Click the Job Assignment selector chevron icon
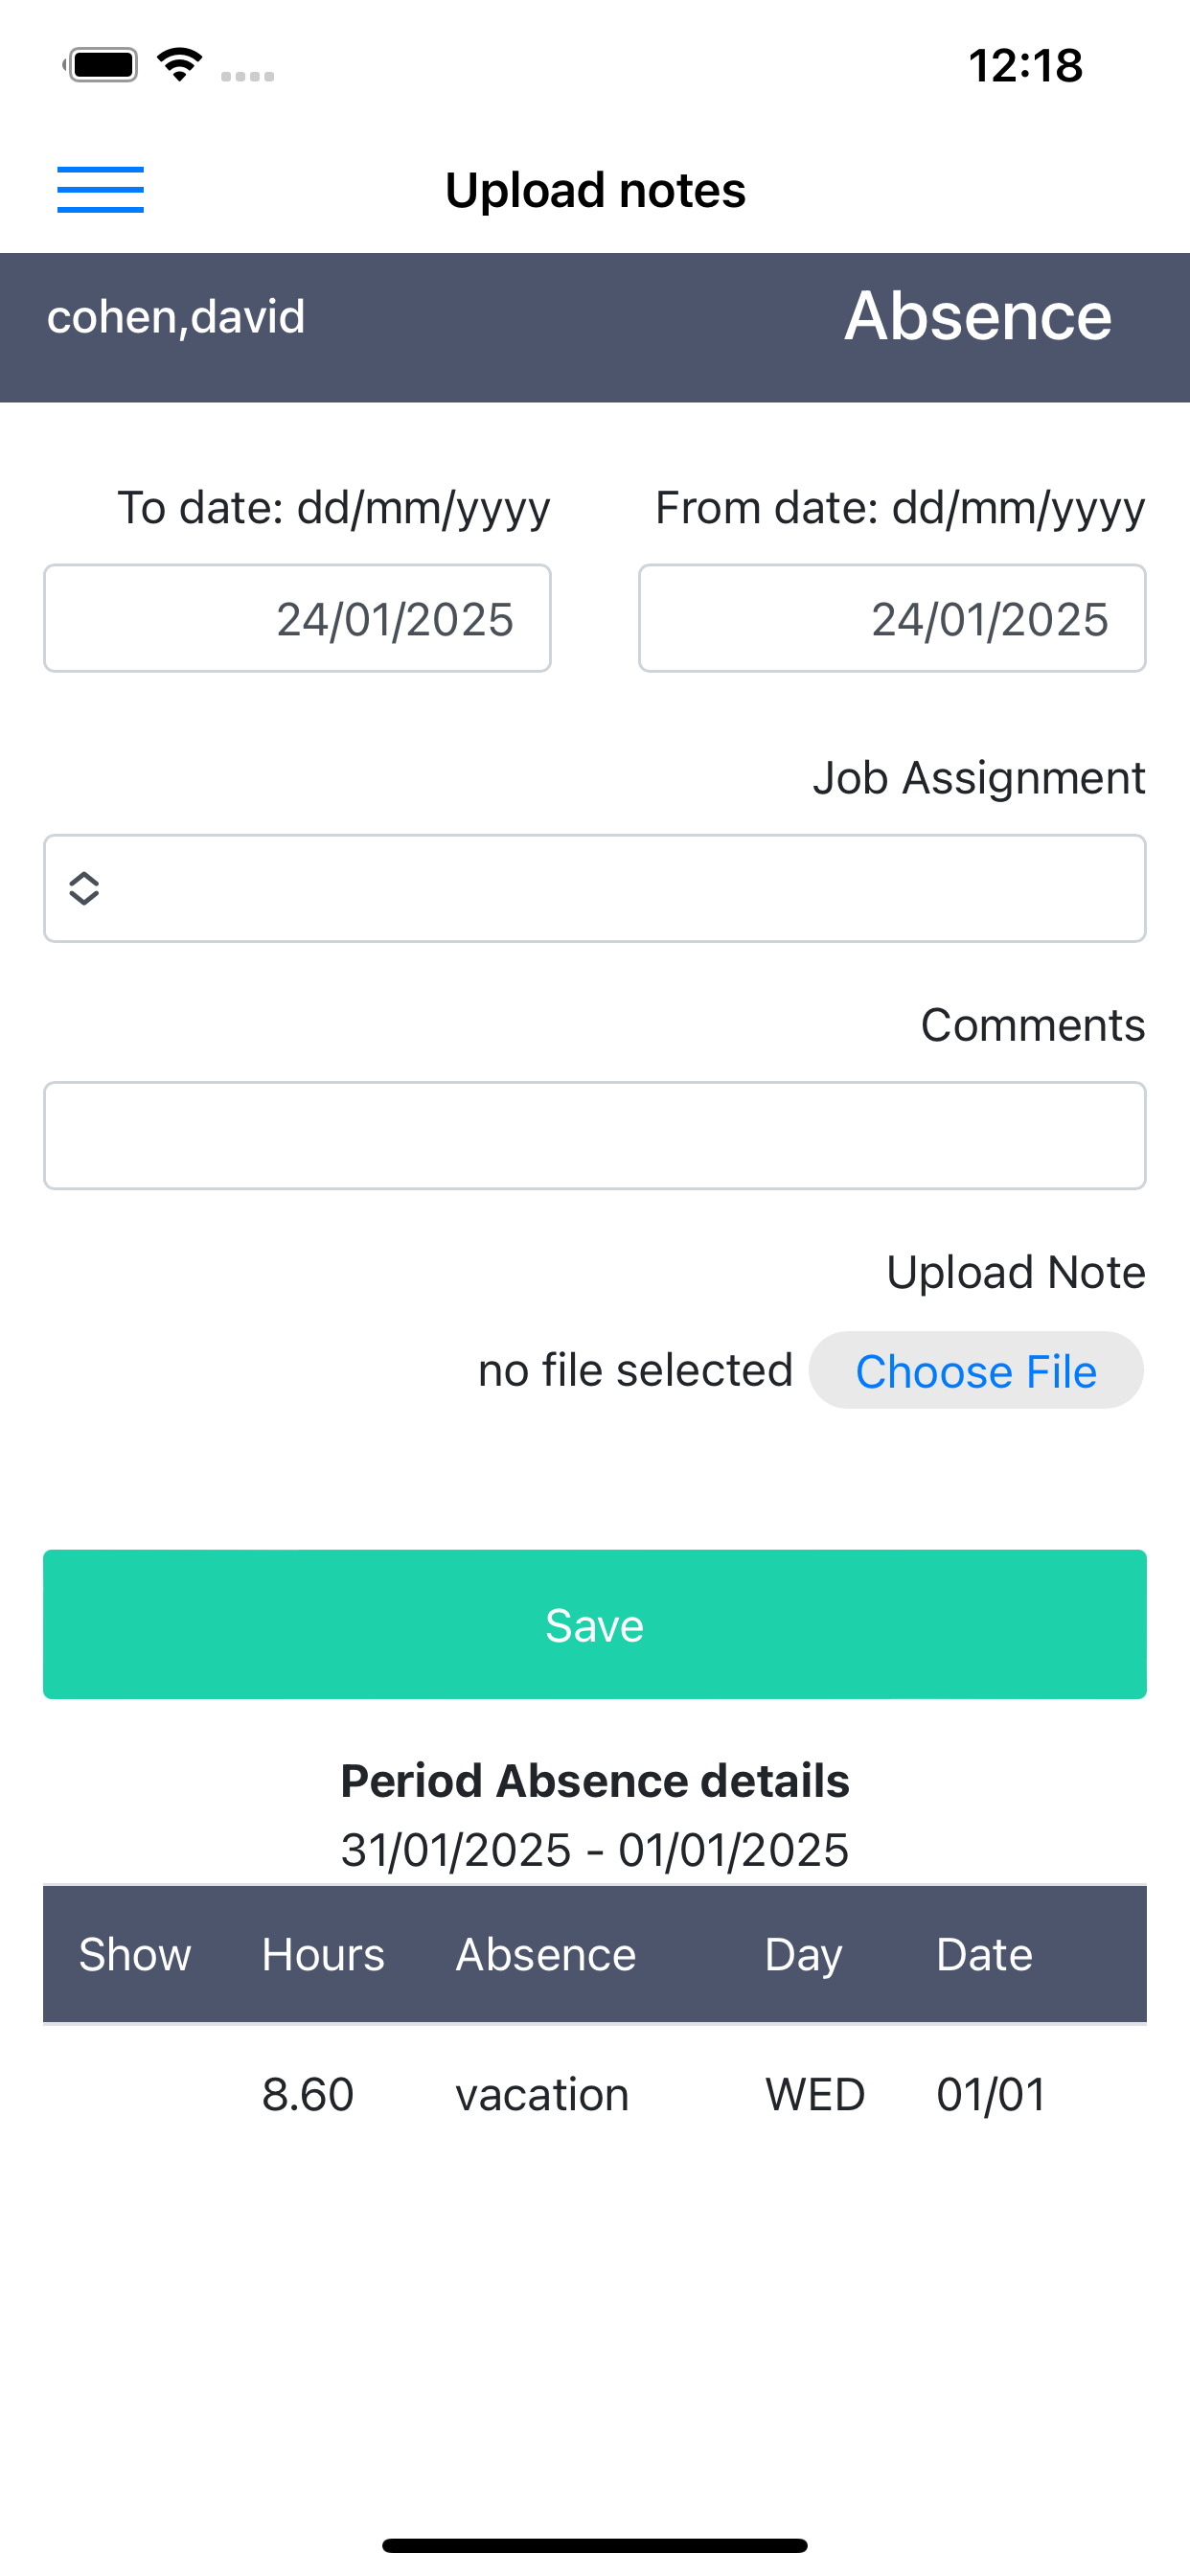This screenshot has width=1190, height=2576. tap(84, 888)
